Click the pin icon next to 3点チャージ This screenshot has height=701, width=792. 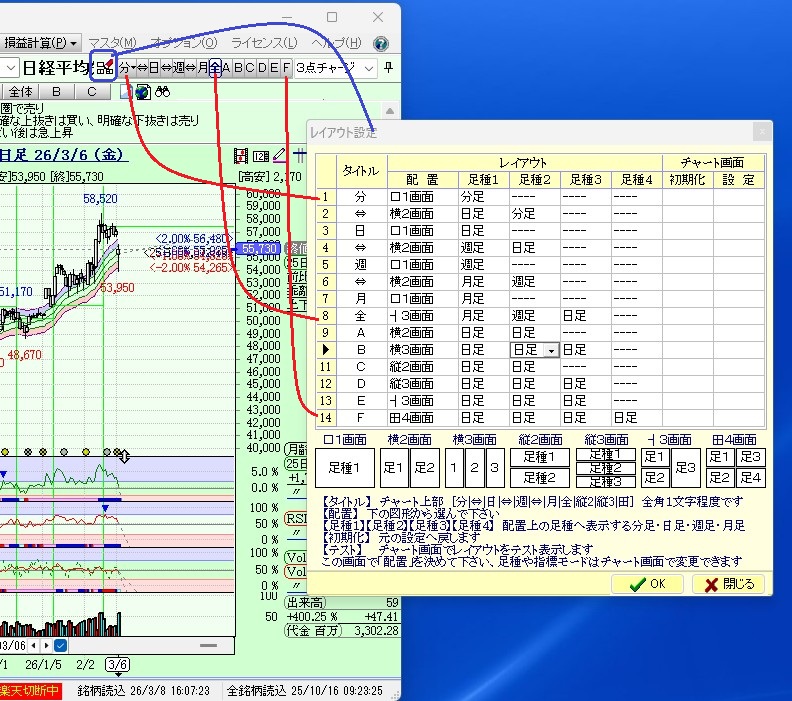point(389,68)
